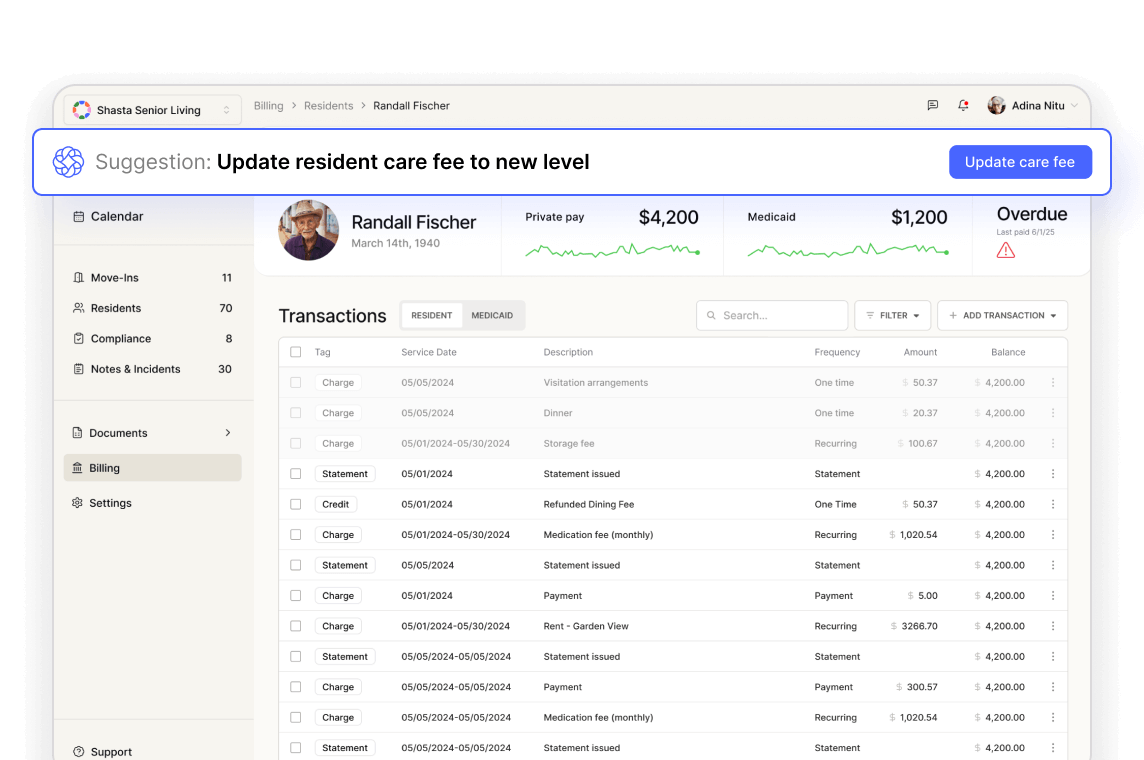
Task: Expand the Documents submenu chevron
Action: 228,433
